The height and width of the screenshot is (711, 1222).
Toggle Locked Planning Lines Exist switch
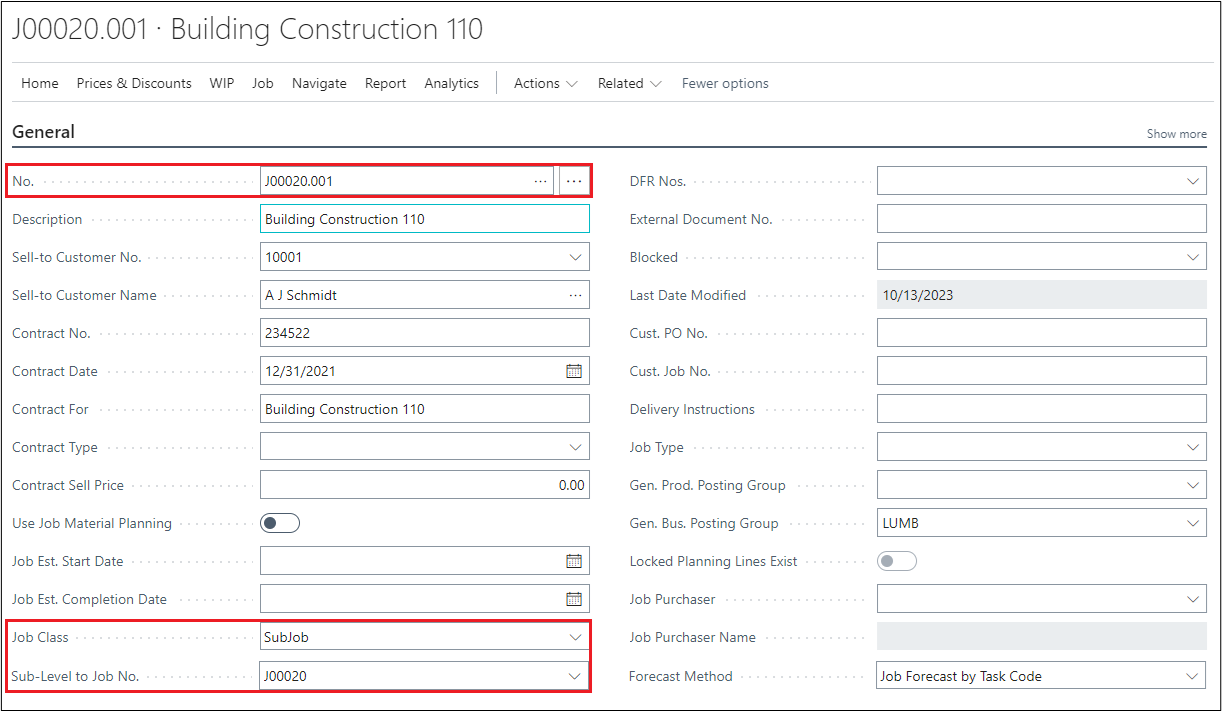[x=896, y=561]
